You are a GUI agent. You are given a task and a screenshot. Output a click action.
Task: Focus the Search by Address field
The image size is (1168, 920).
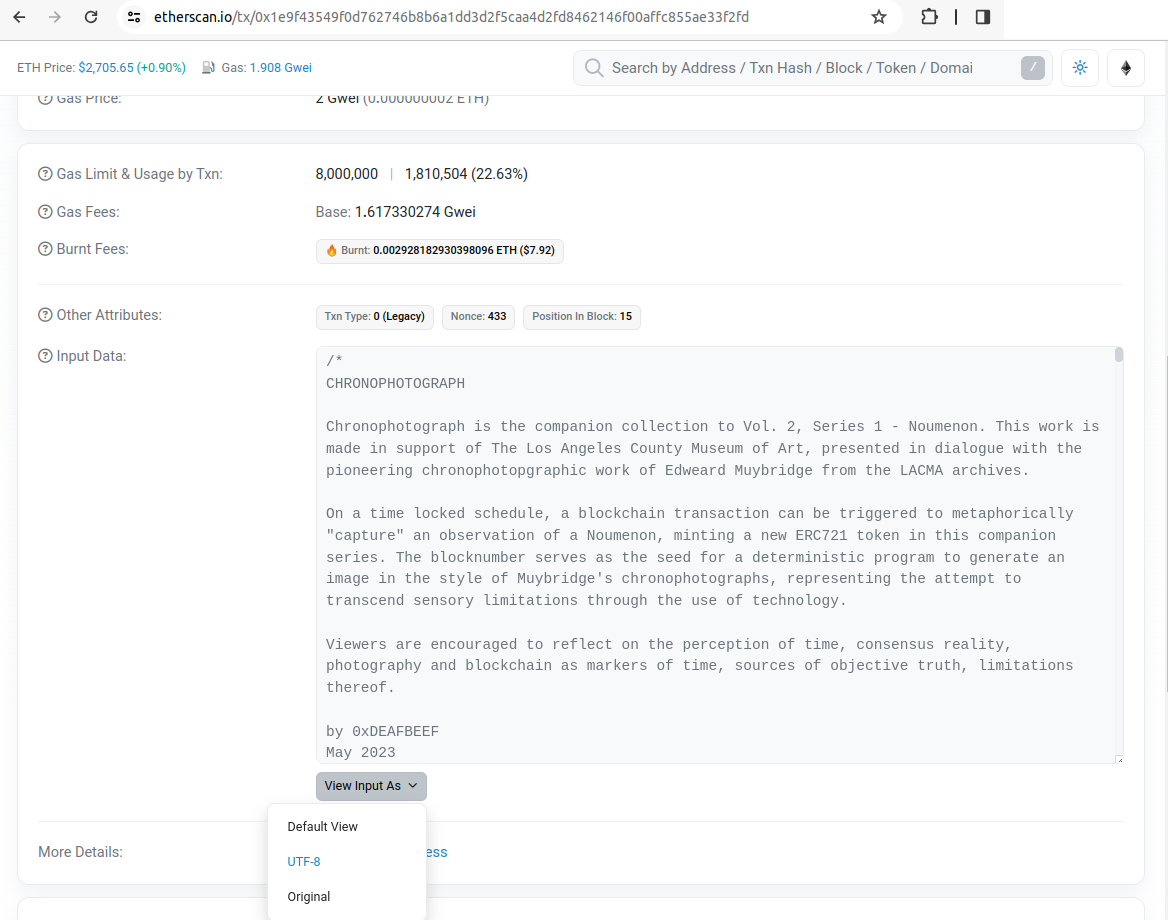tap(812, 68)
